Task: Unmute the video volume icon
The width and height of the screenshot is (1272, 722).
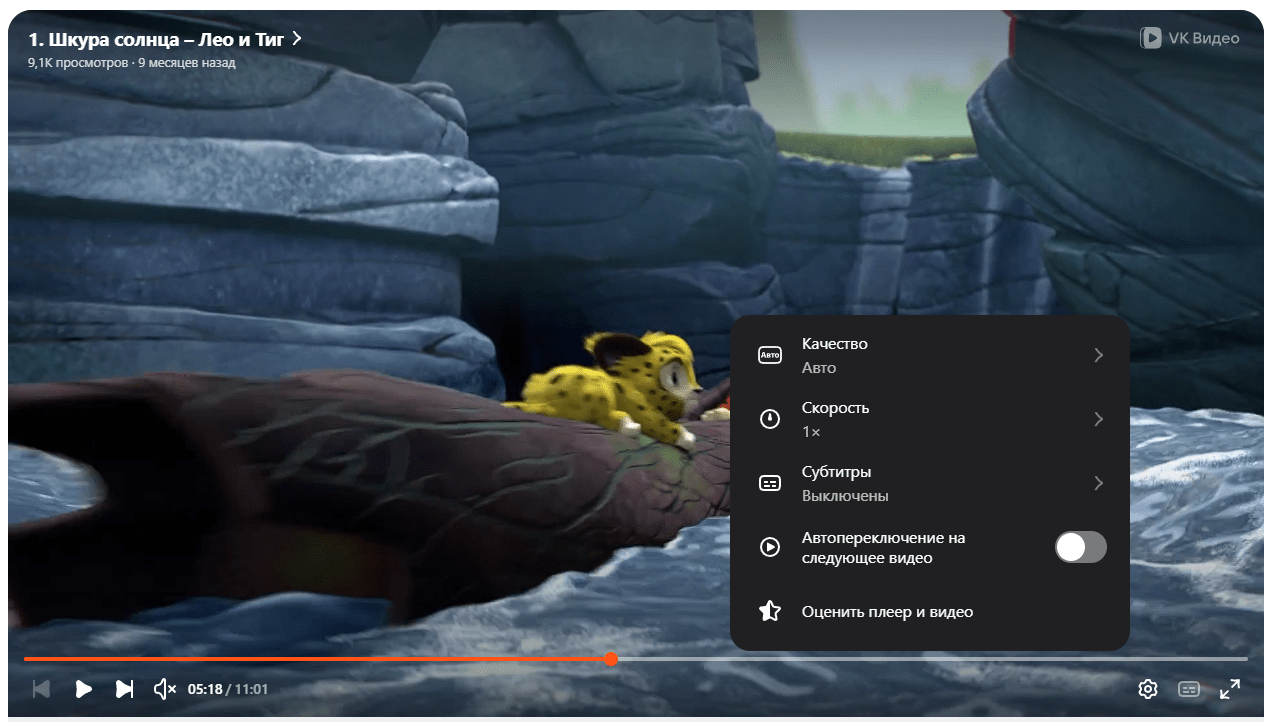Action: tap(164, 689)
